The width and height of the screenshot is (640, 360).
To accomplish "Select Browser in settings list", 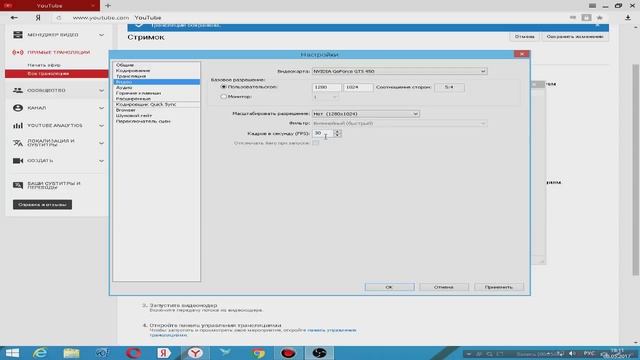I will (126, 110).
